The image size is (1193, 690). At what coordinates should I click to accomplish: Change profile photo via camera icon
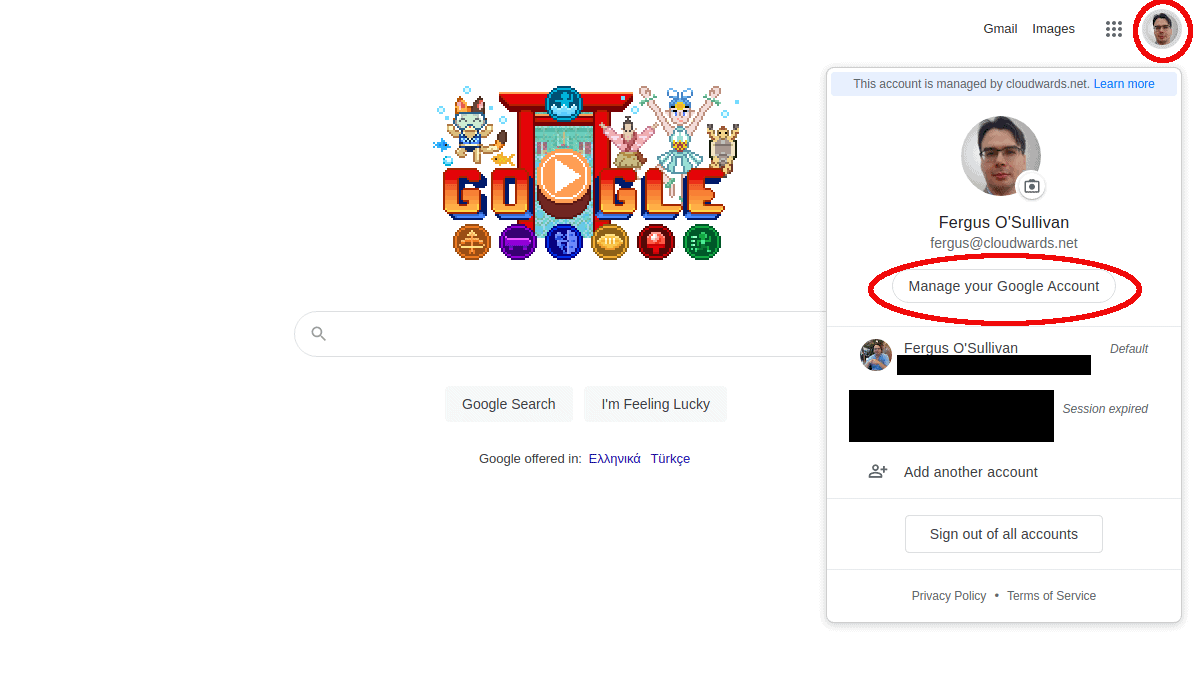(1032, 186)
